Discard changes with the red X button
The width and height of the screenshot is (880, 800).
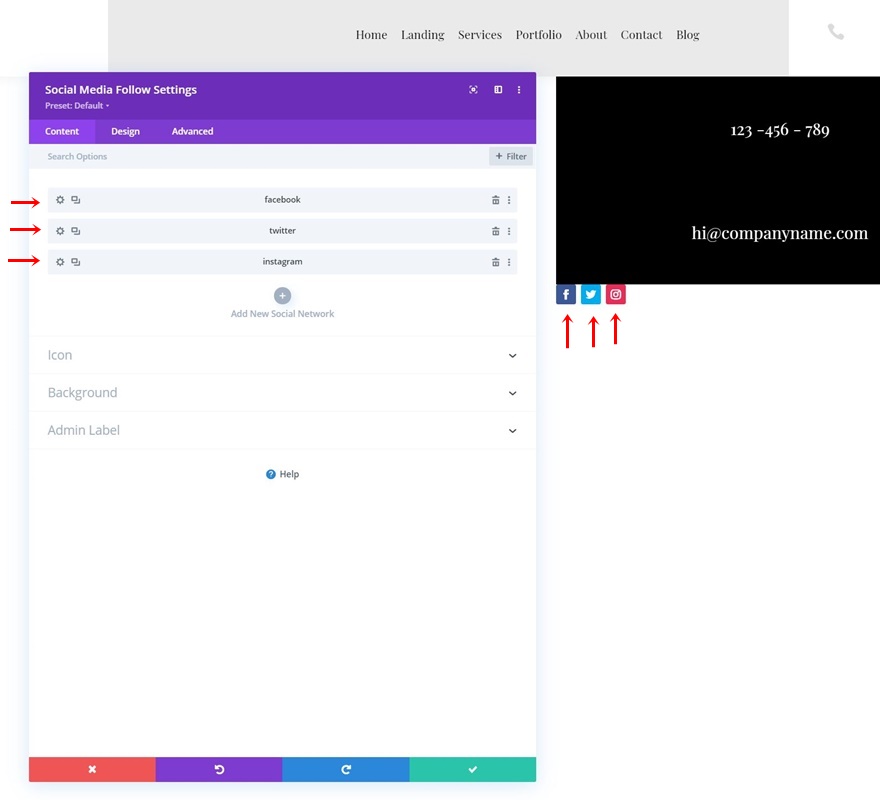pyautogui.click(x=92, y=769)
